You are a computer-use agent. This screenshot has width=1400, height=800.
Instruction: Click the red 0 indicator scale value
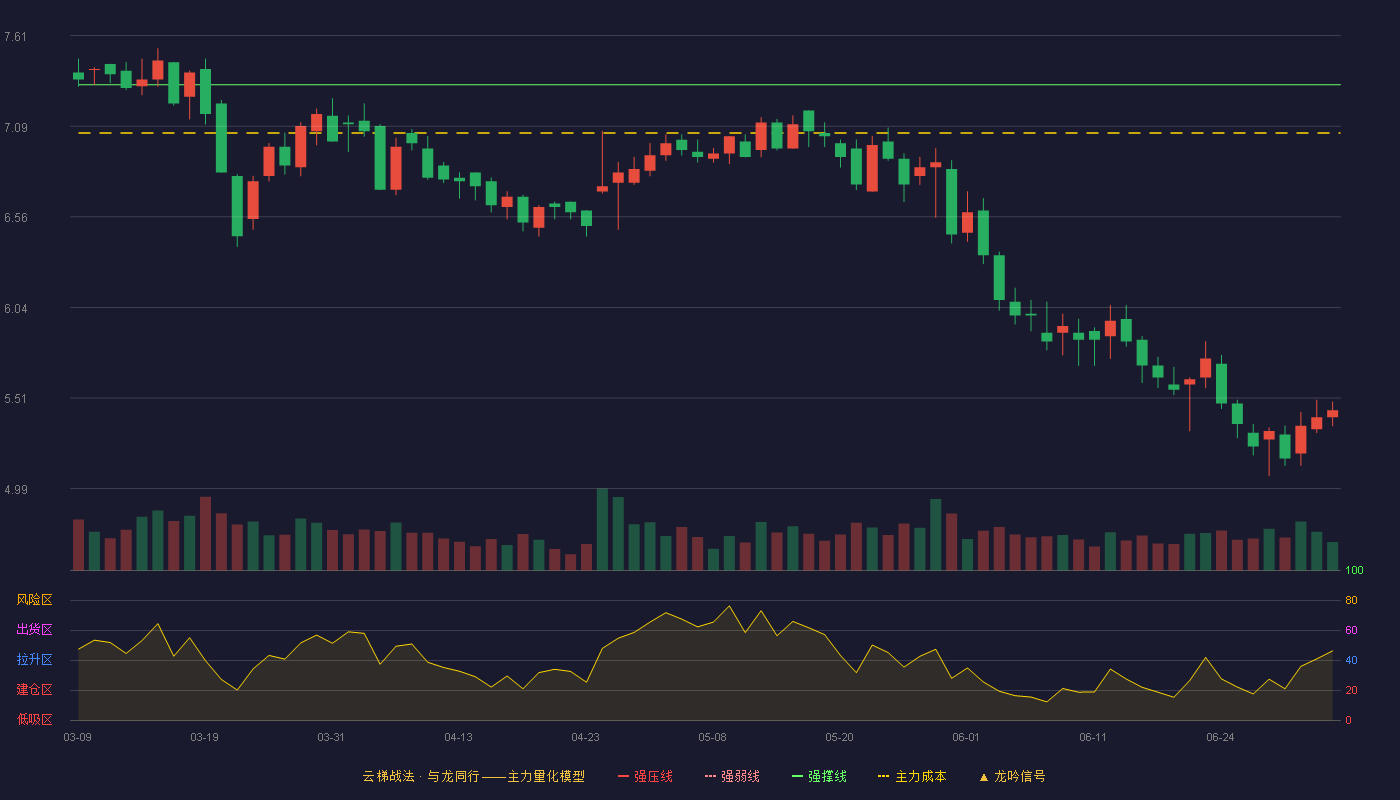[x=1348, y=720]
